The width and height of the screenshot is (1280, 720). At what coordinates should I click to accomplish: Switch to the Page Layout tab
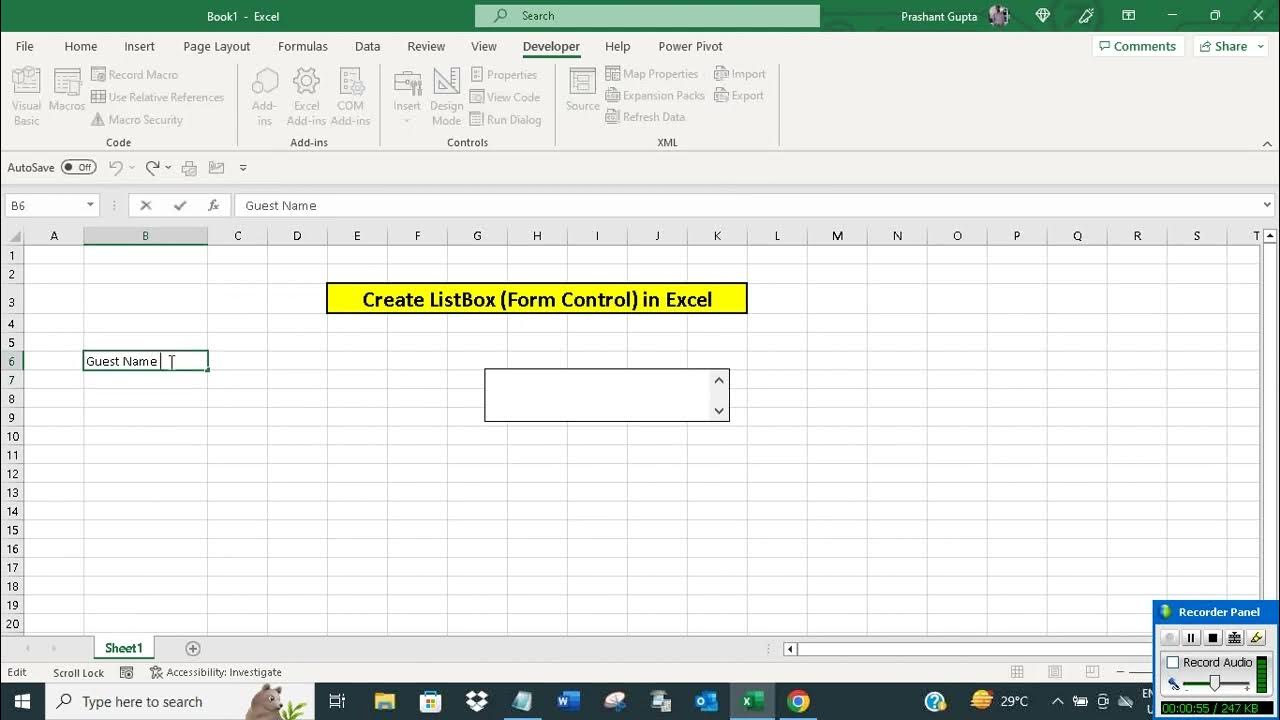tap(217, 47)
